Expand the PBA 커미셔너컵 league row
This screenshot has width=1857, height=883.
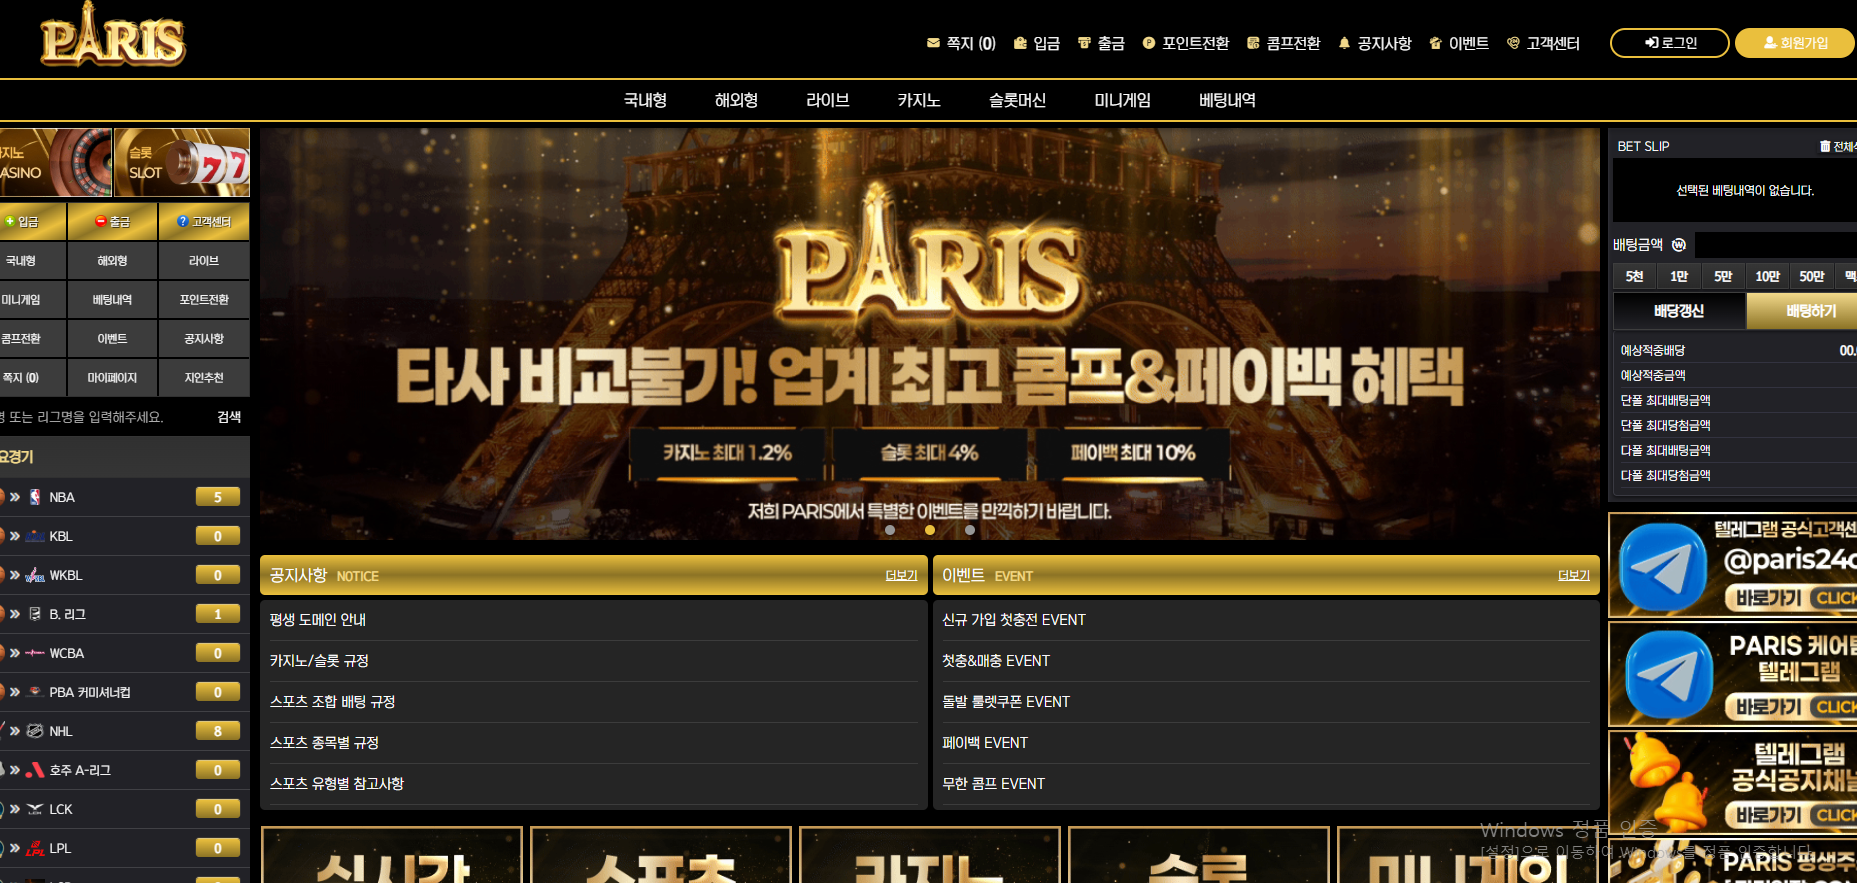click(x=123, y=692)
